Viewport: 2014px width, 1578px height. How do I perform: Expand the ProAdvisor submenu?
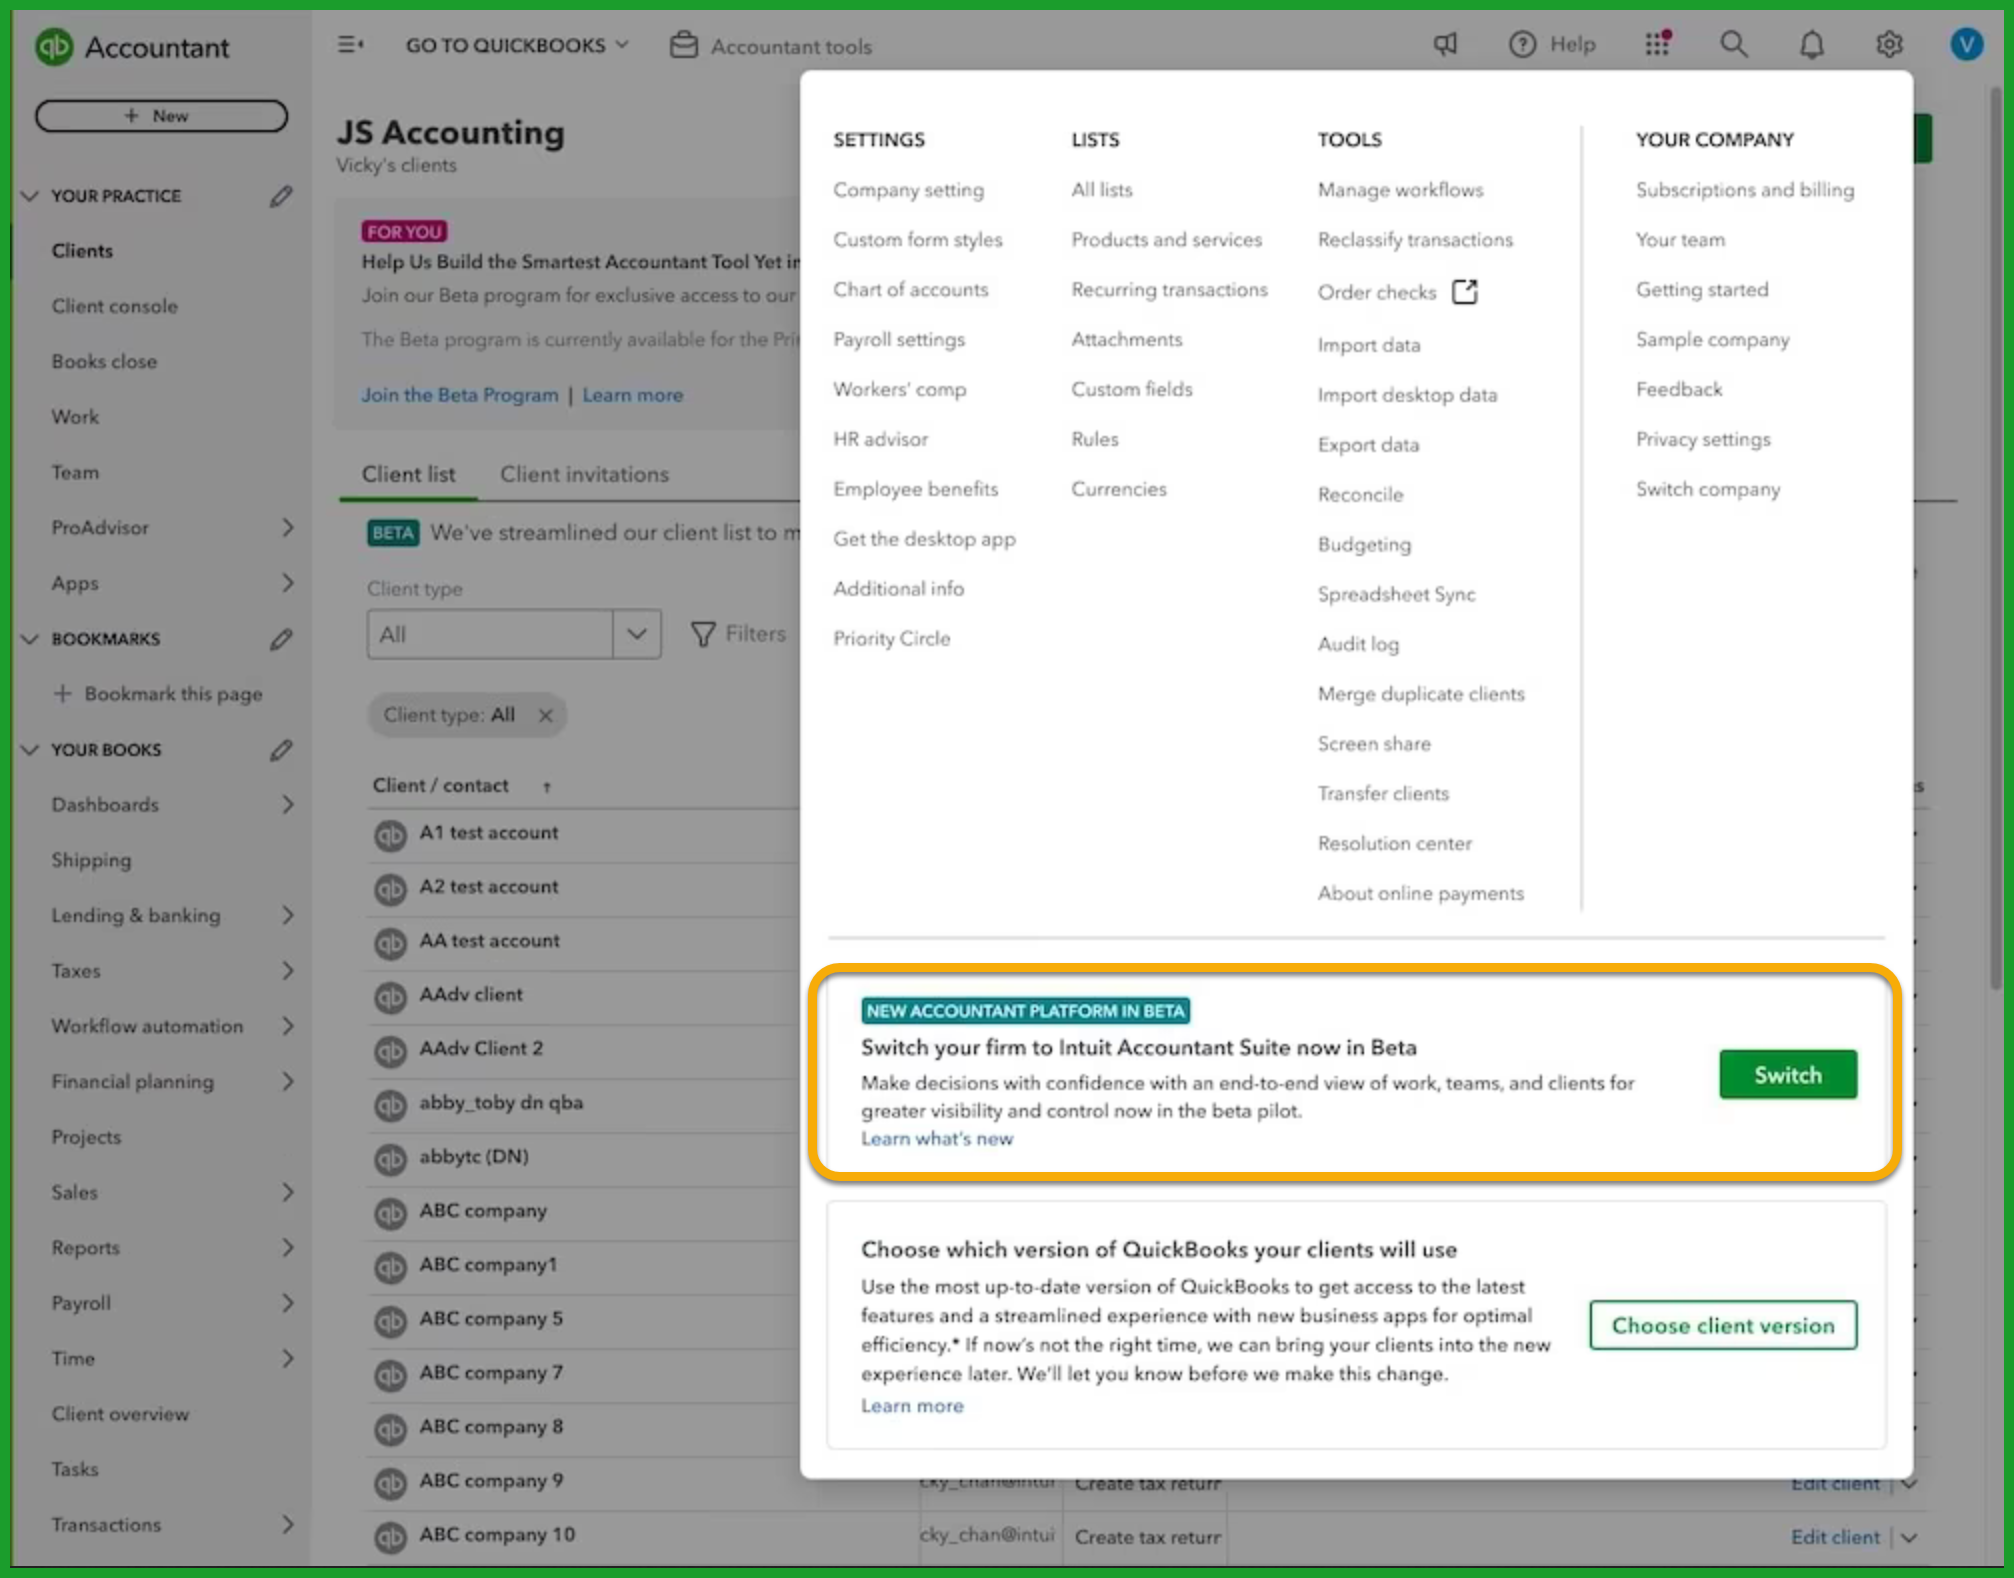click(288, 527)
